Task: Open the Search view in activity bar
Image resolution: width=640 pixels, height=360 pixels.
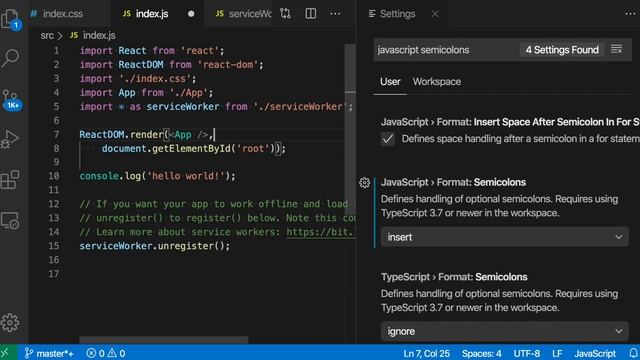Action: point(10,58)
